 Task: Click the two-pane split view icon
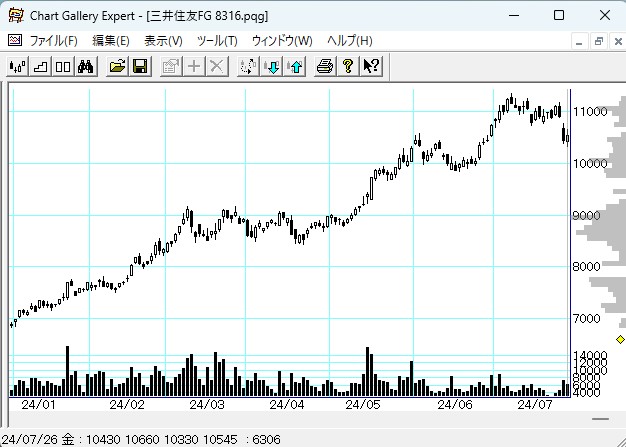pyautogui.click(x=62, y=66)
